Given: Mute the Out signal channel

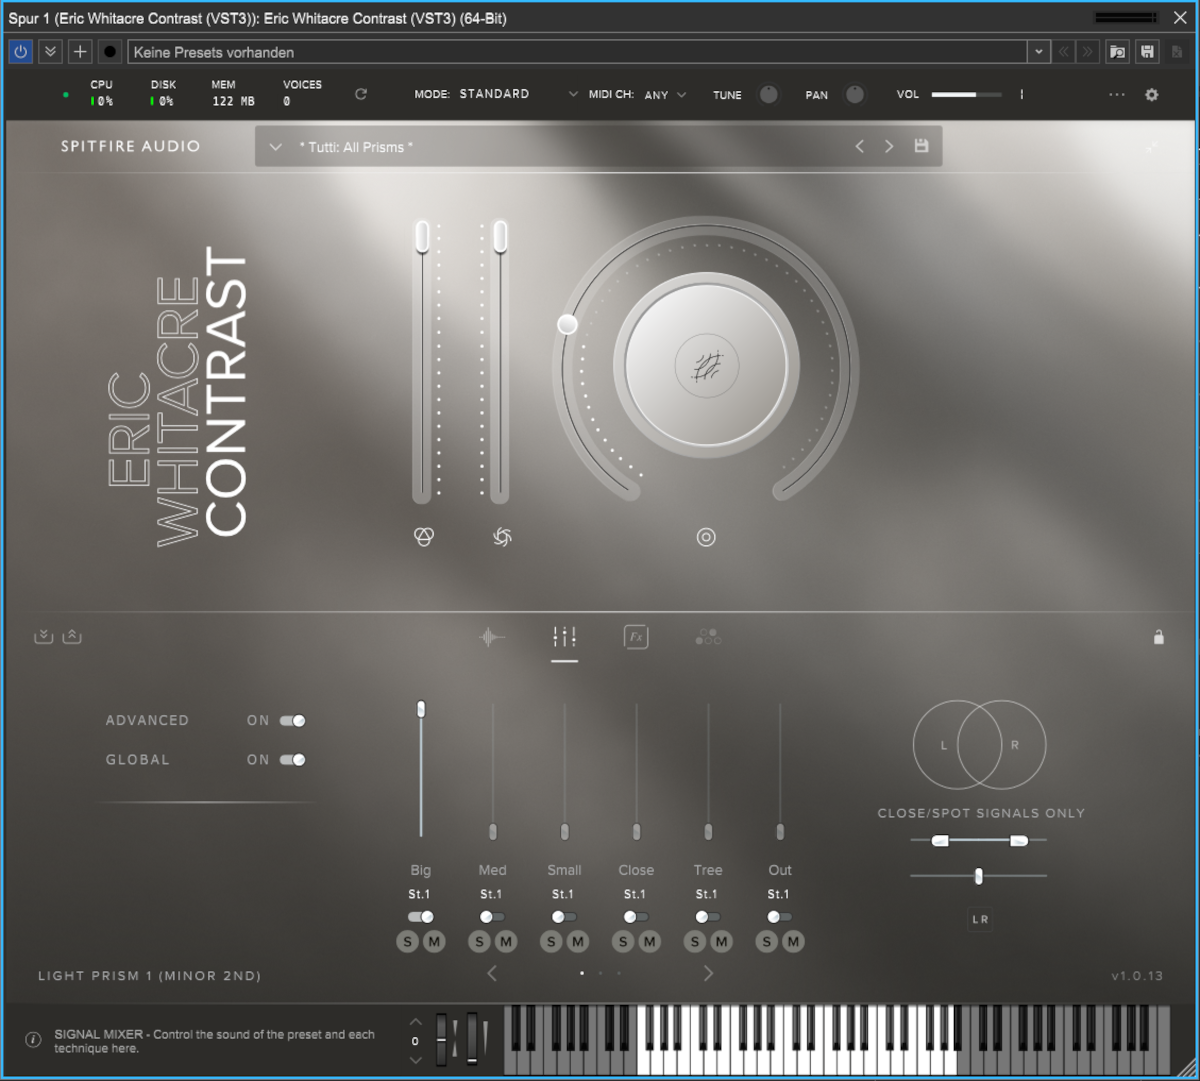Looking at the screenshot, I should pyautogui.click(x=793, y=941).
